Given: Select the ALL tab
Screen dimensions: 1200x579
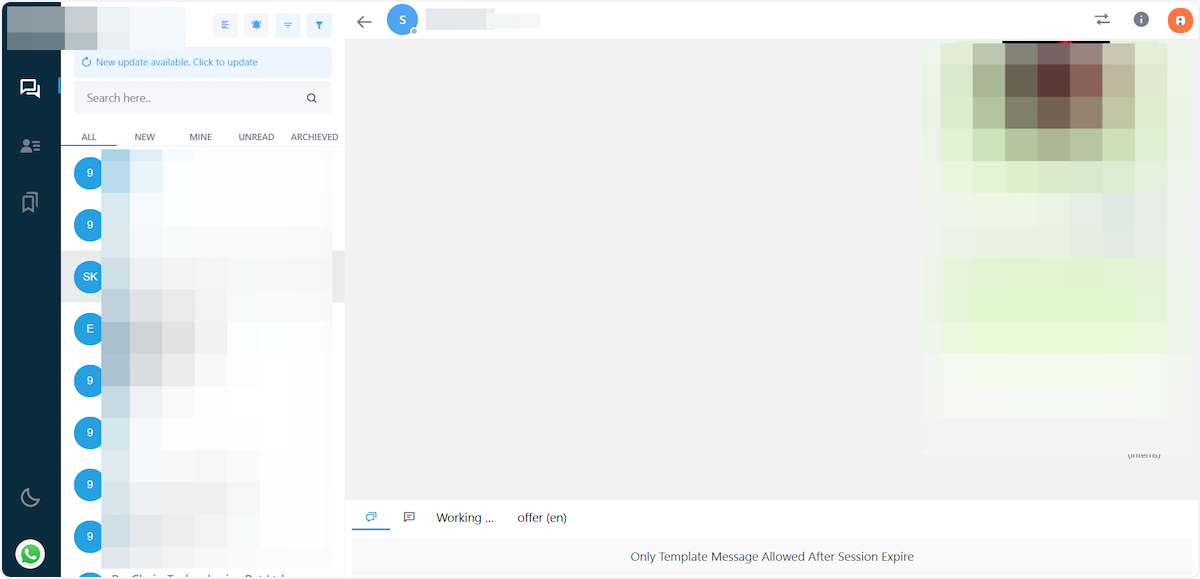Looking at the screenshot, I should [x=89, y=137].
